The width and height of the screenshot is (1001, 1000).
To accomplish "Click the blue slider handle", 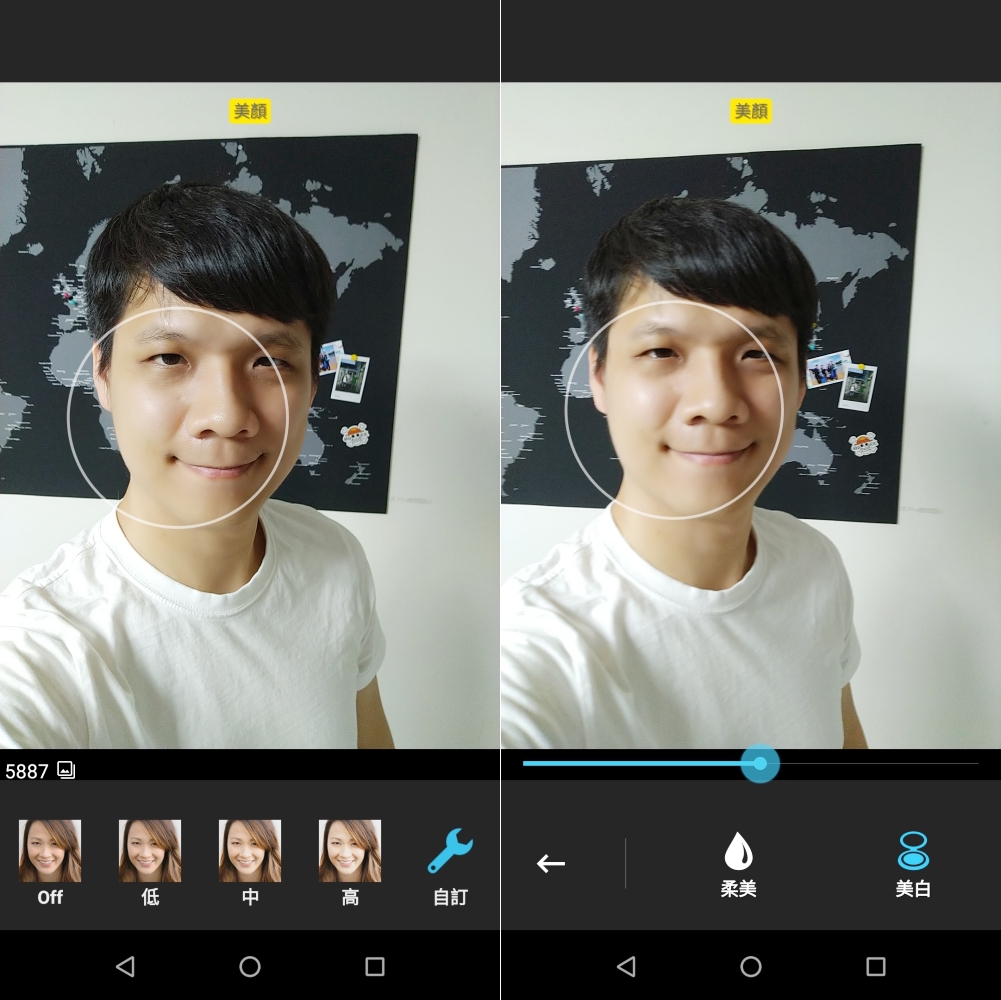I will [x=760, y=763].
